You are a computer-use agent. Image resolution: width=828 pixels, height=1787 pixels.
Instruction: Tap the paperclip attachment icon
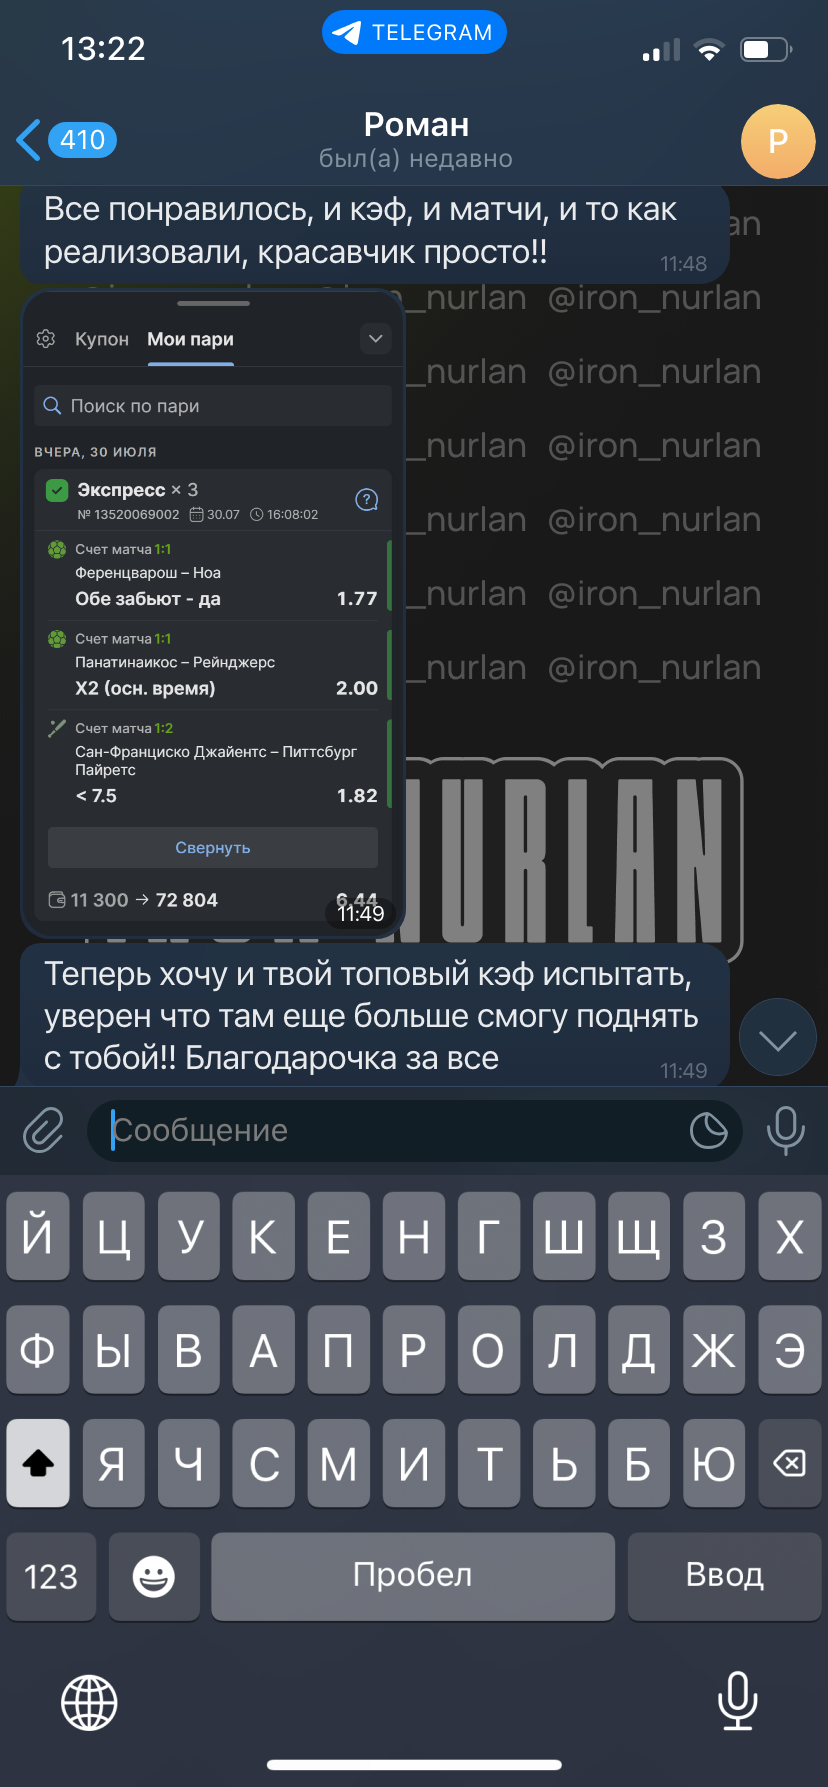click(x=43, y=1131)
